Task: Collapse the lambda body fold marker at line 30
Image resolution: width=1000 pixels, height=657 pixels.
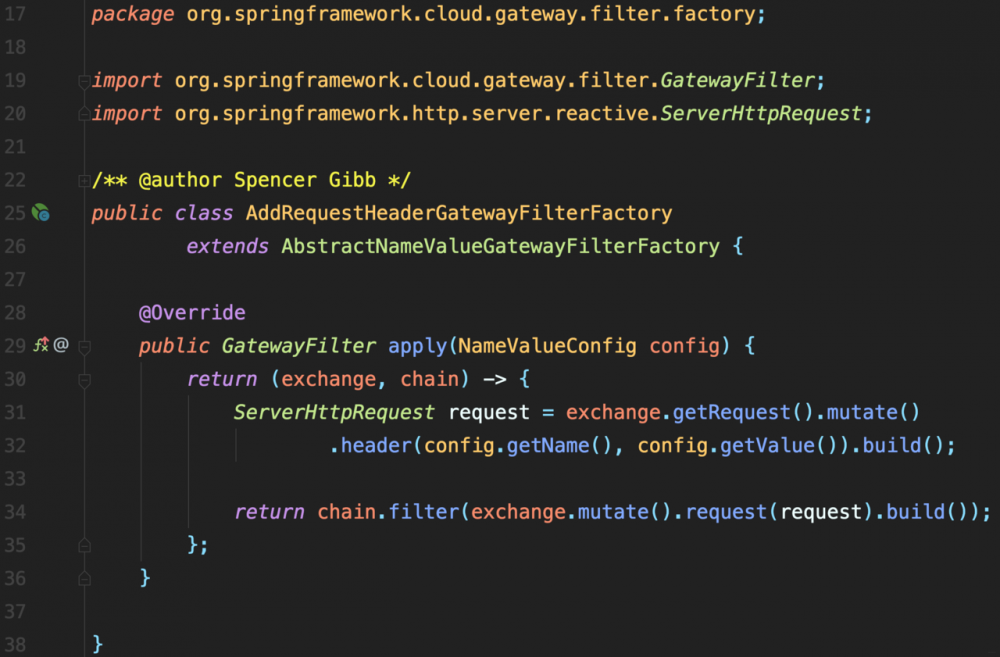Action: [85, 379]
